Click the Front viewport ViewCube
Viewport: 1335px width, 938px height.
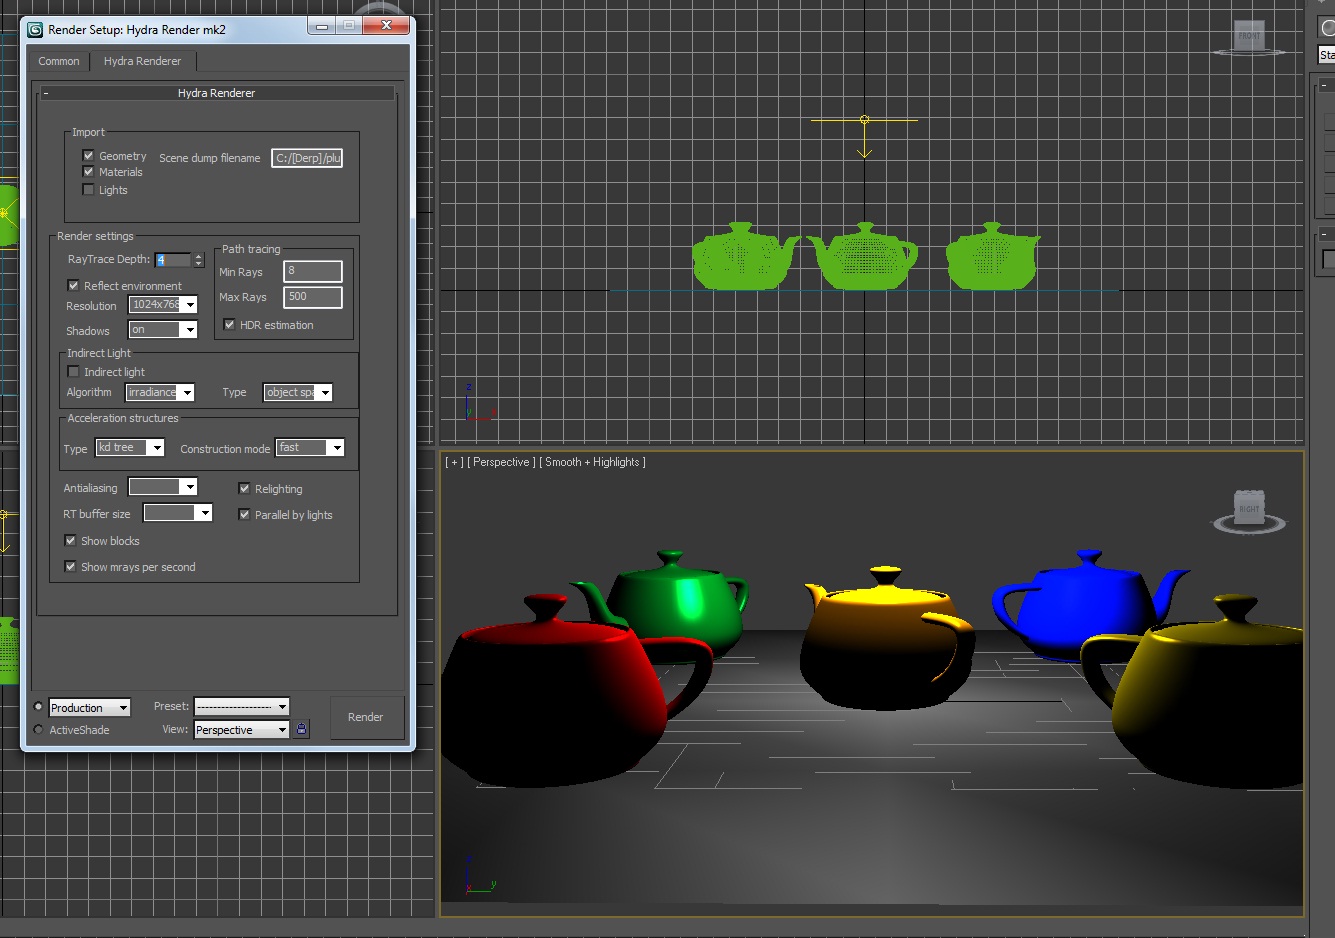coord(1249,37)
